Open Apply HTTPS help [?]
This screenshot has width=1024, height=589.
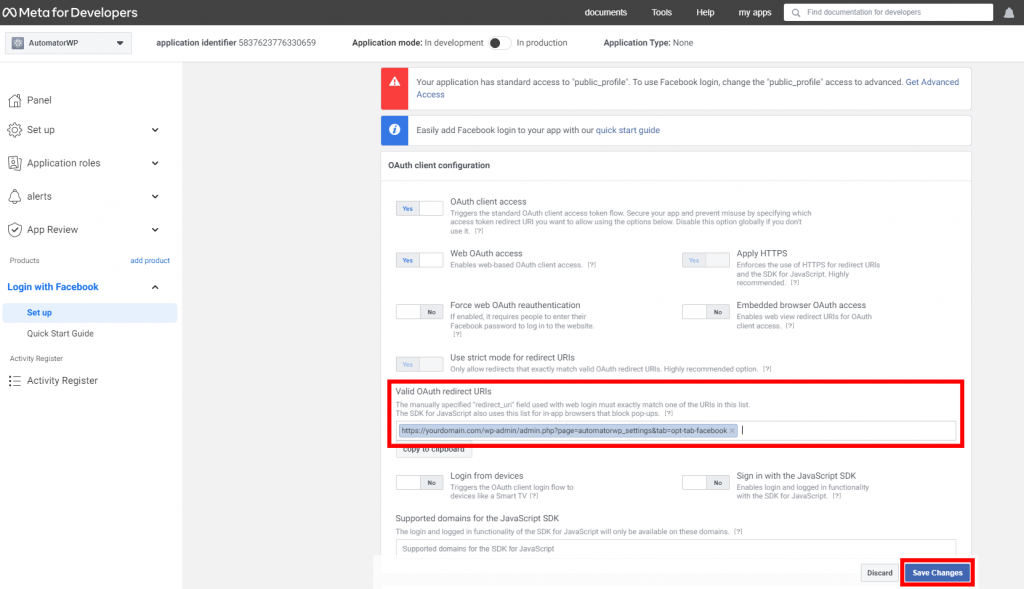click(x=795, y=283)
